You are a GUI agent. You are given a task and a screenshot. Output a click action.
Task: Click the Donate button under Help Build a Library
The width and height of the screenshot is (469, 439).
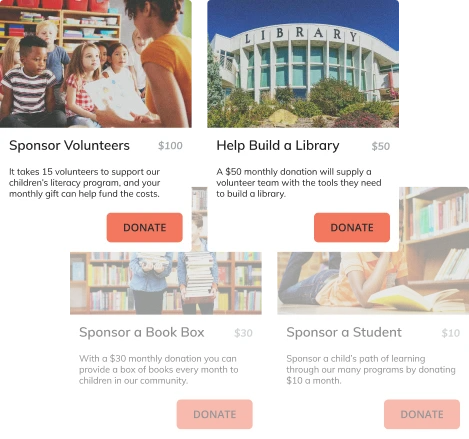[x=352, y=227]
